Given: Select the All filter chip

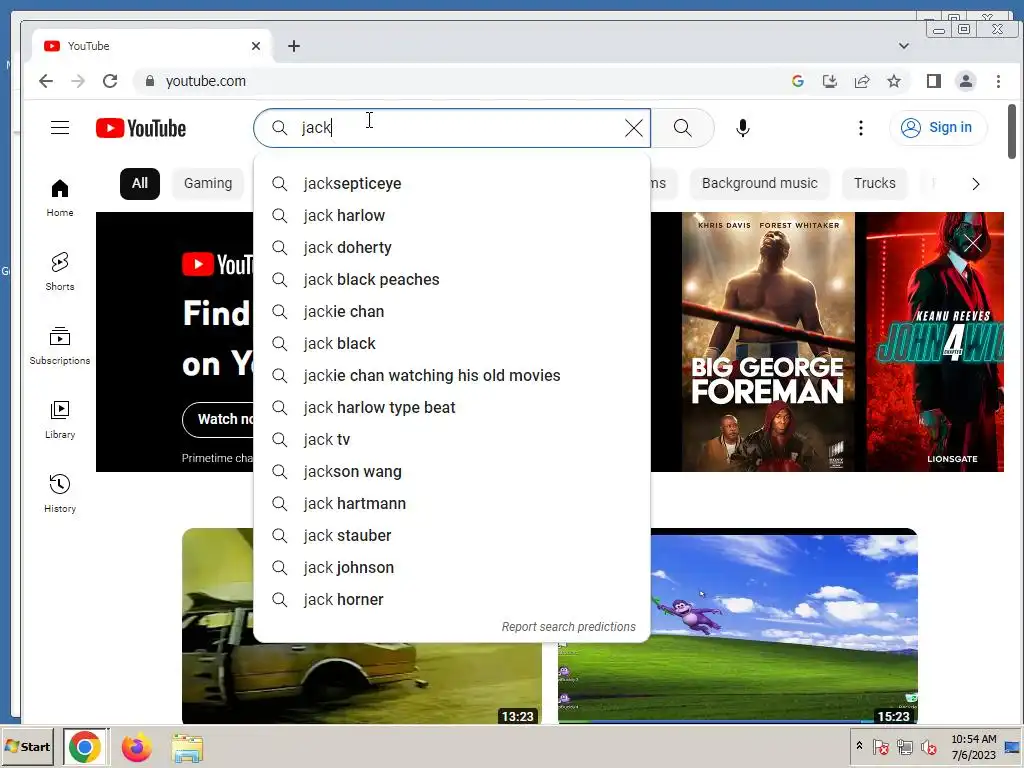Looking at the screenshot, I should point(140,184).
